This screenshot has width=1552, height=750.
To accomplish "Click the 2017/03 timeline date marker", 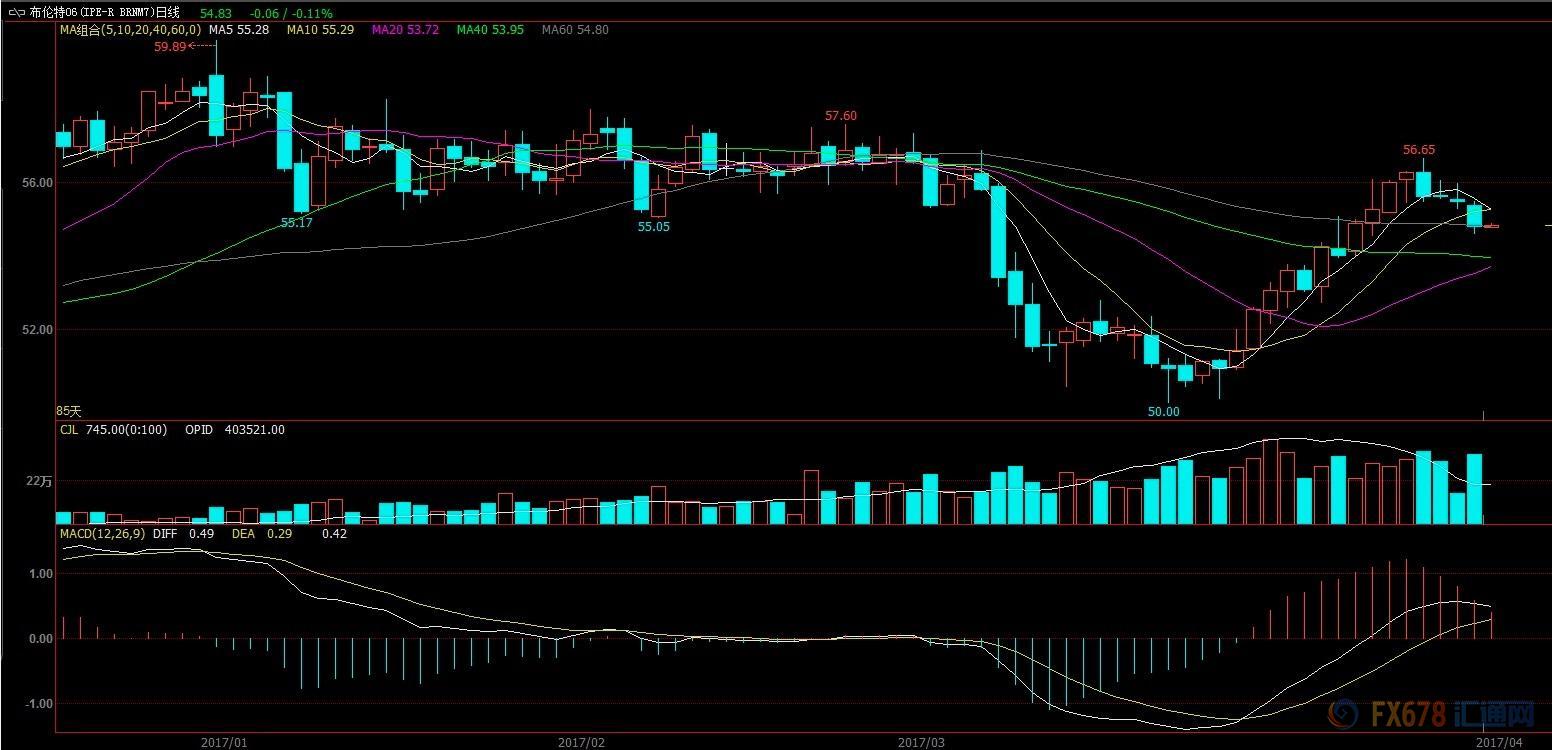I will click(921, 742).
